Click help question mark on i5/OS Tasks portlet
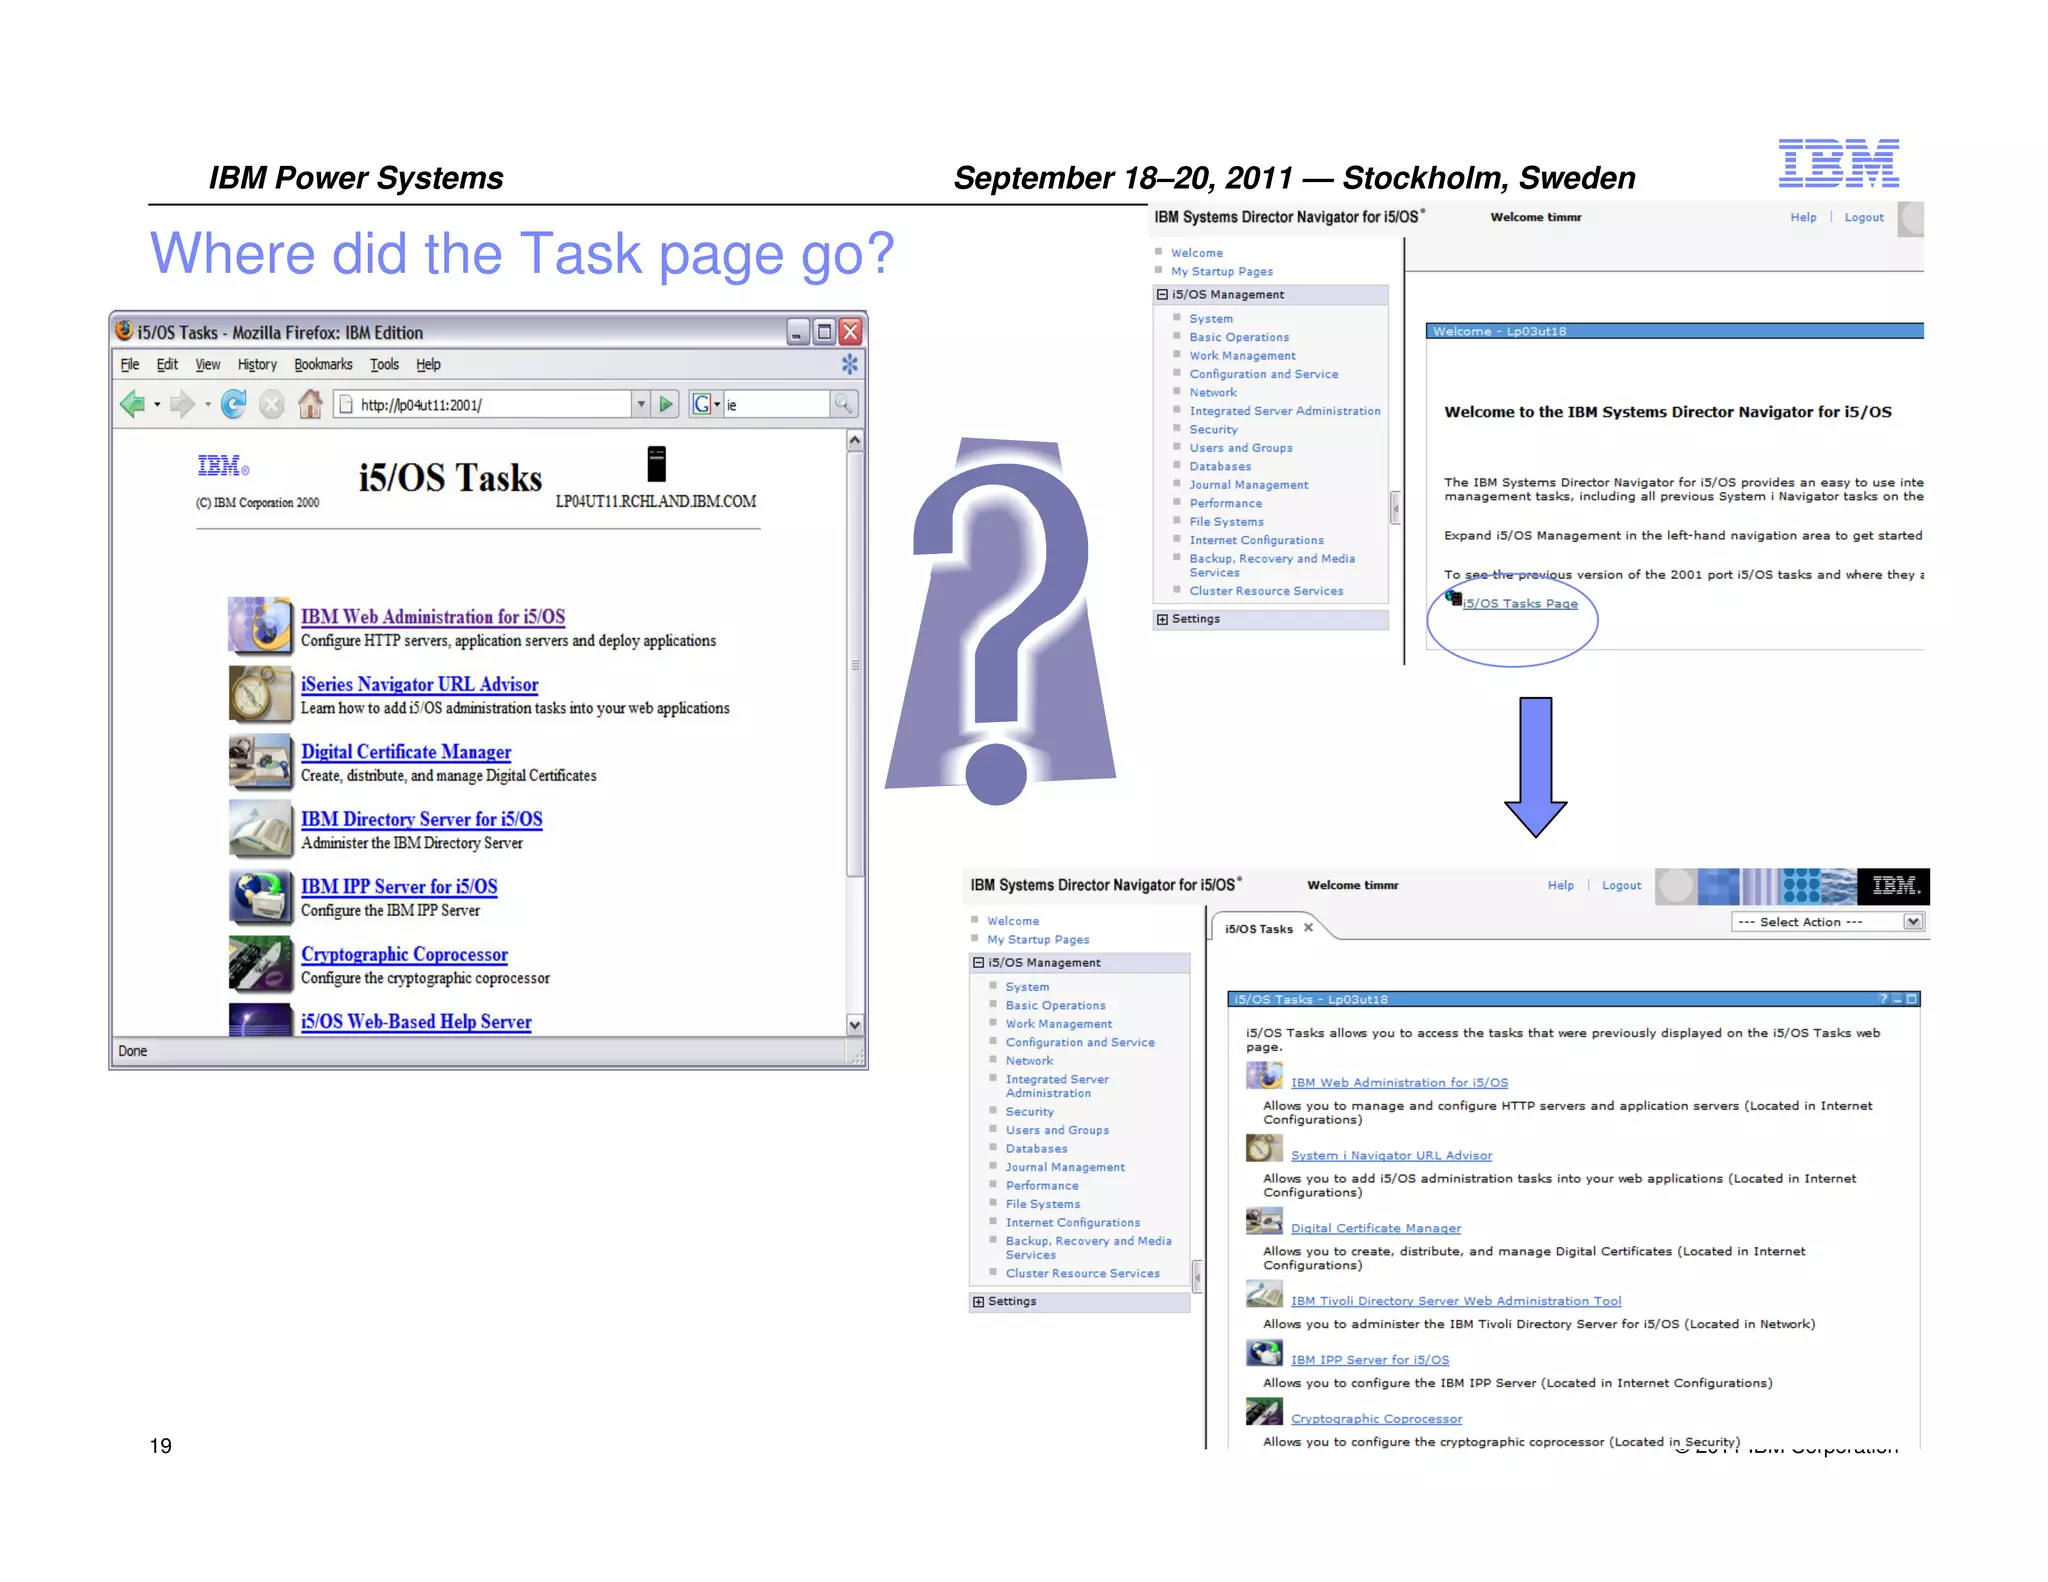Viewport: 2048px width, 1582px height. 1883,999
